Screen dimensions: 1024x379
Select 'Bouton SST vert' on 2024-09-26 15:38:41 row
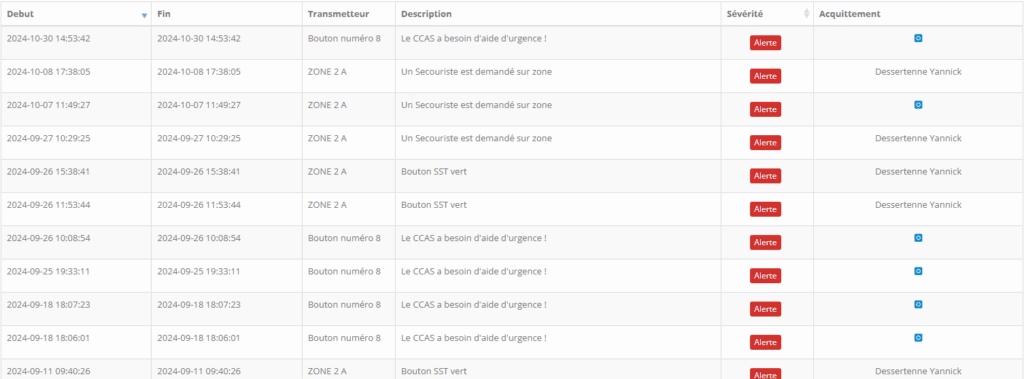pyautogui.click(x=434, y=171)
